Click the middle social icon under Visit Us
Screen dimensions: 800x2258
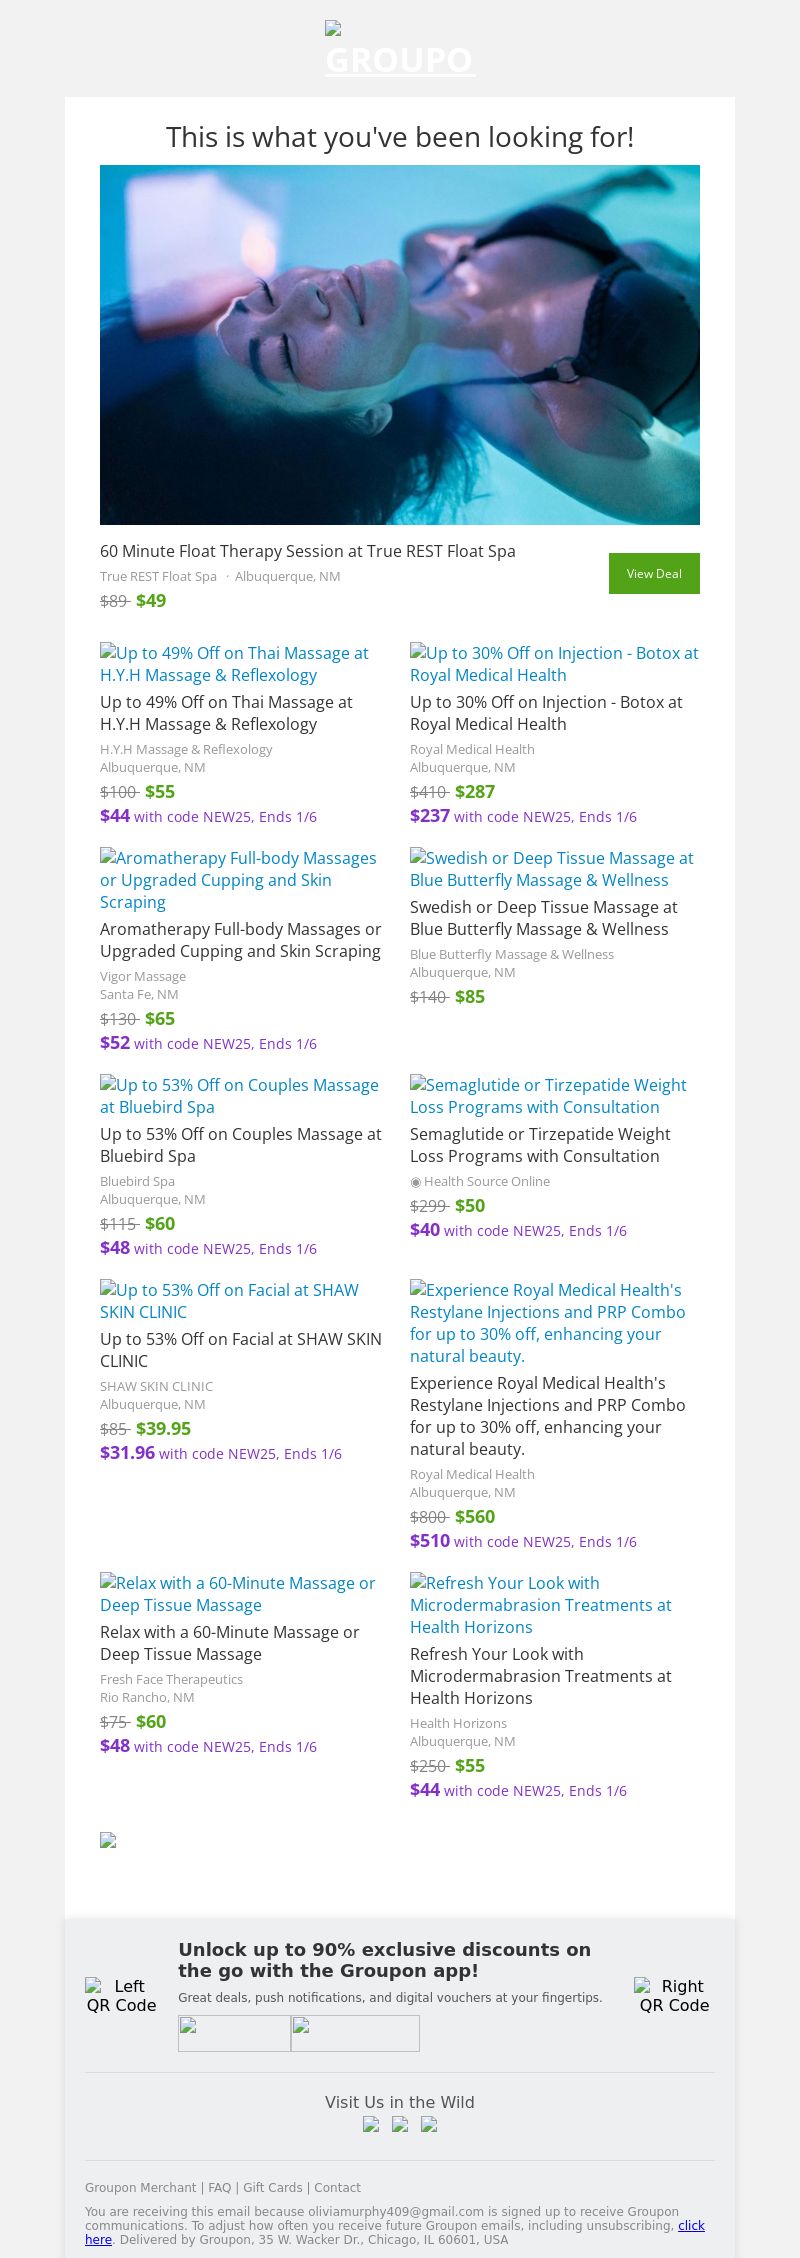pyautogui.click(x=400, y=2125)
